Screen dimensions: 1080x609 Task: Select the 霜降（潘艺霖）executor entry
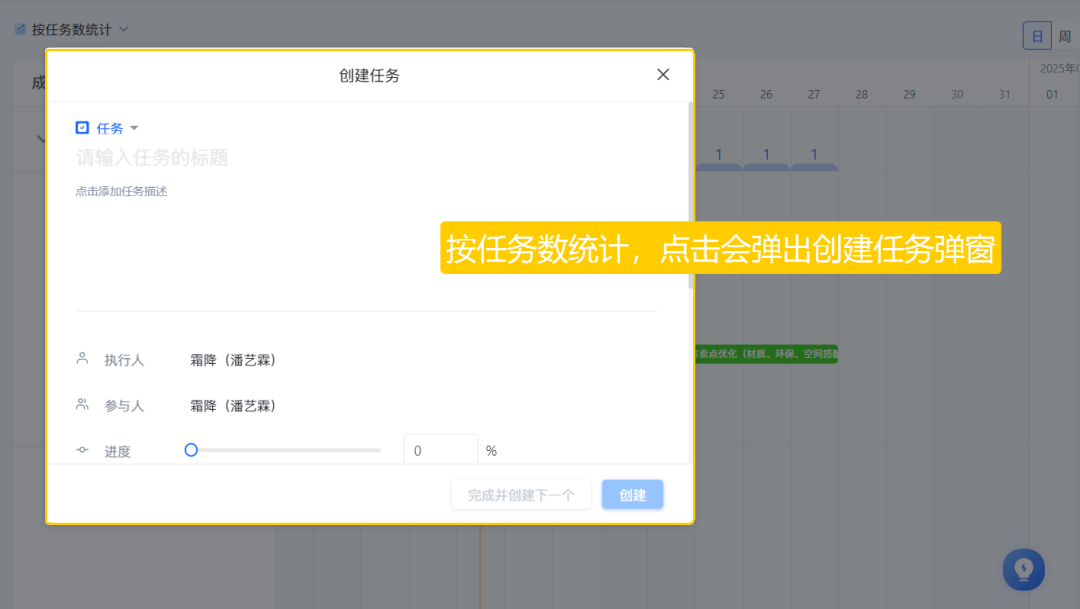pyautogui.click(x=232, y=359)
